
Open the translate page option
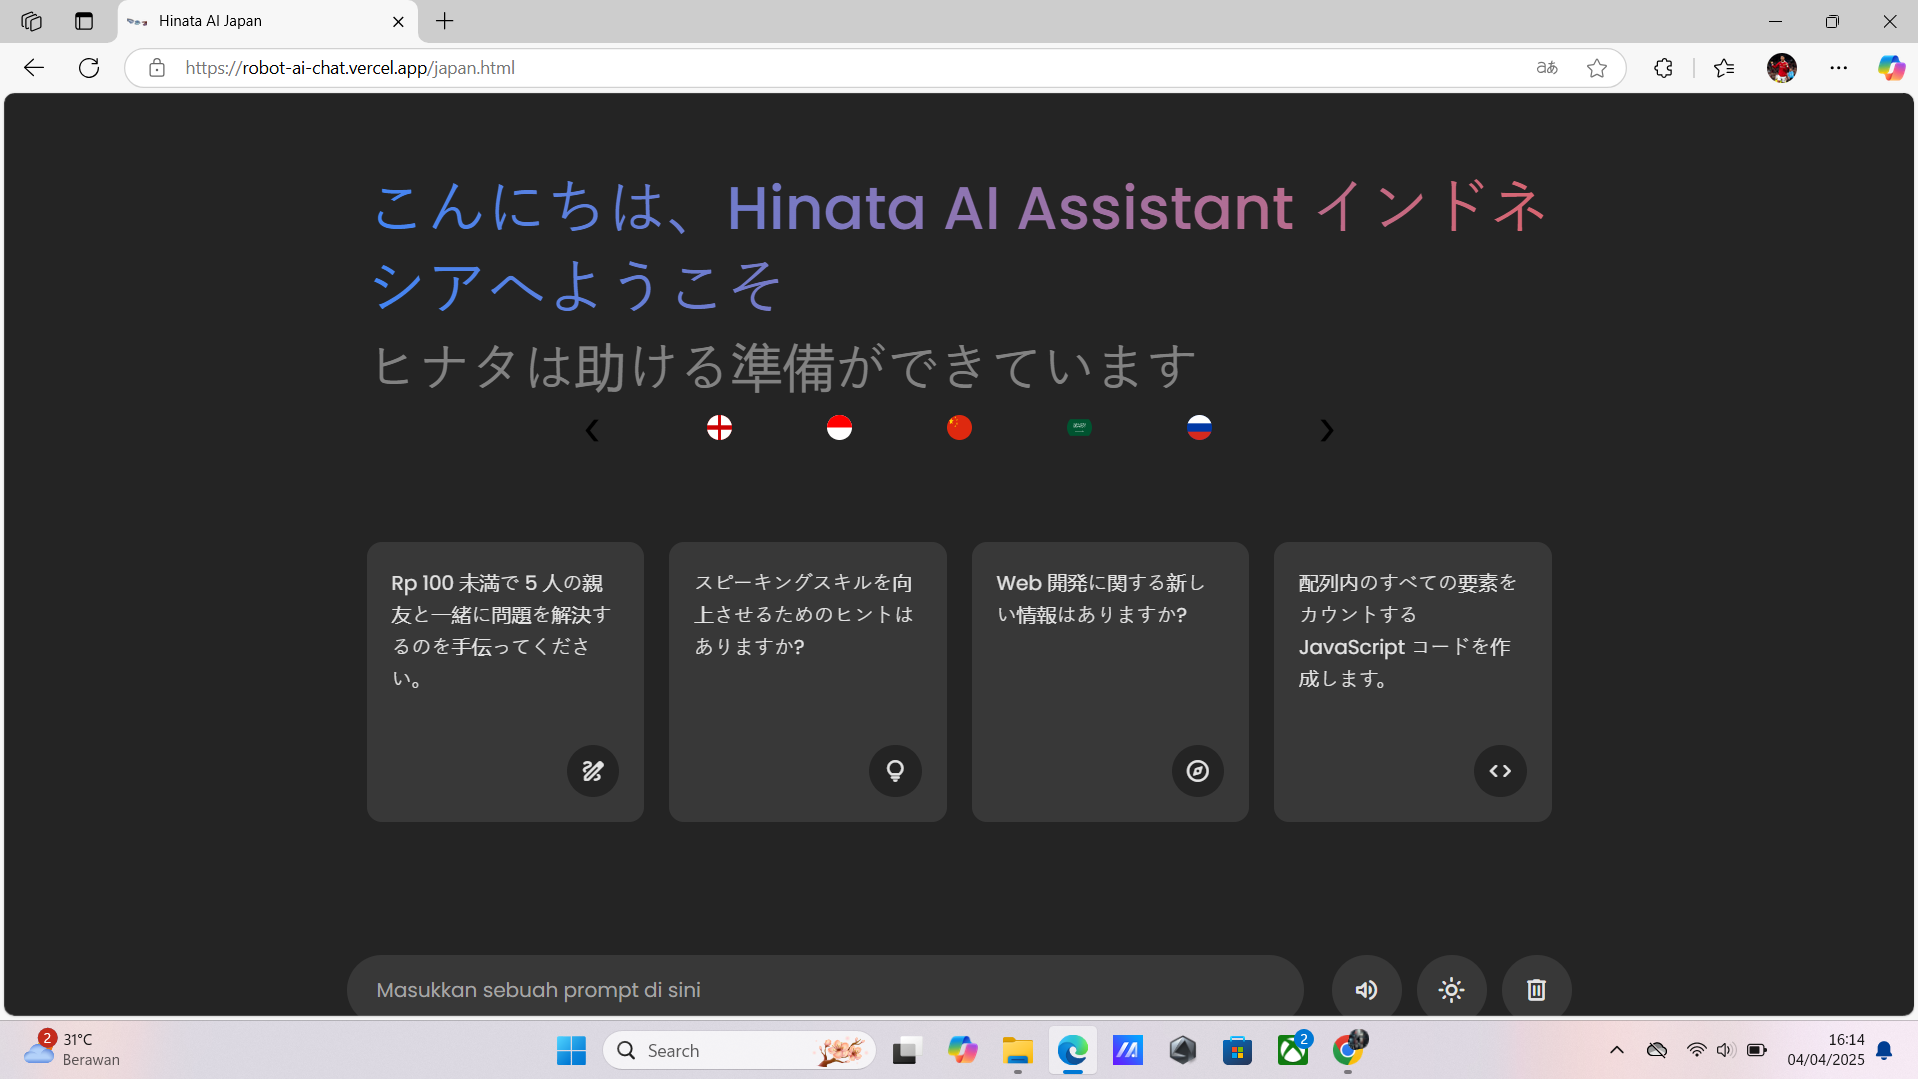1547,68
